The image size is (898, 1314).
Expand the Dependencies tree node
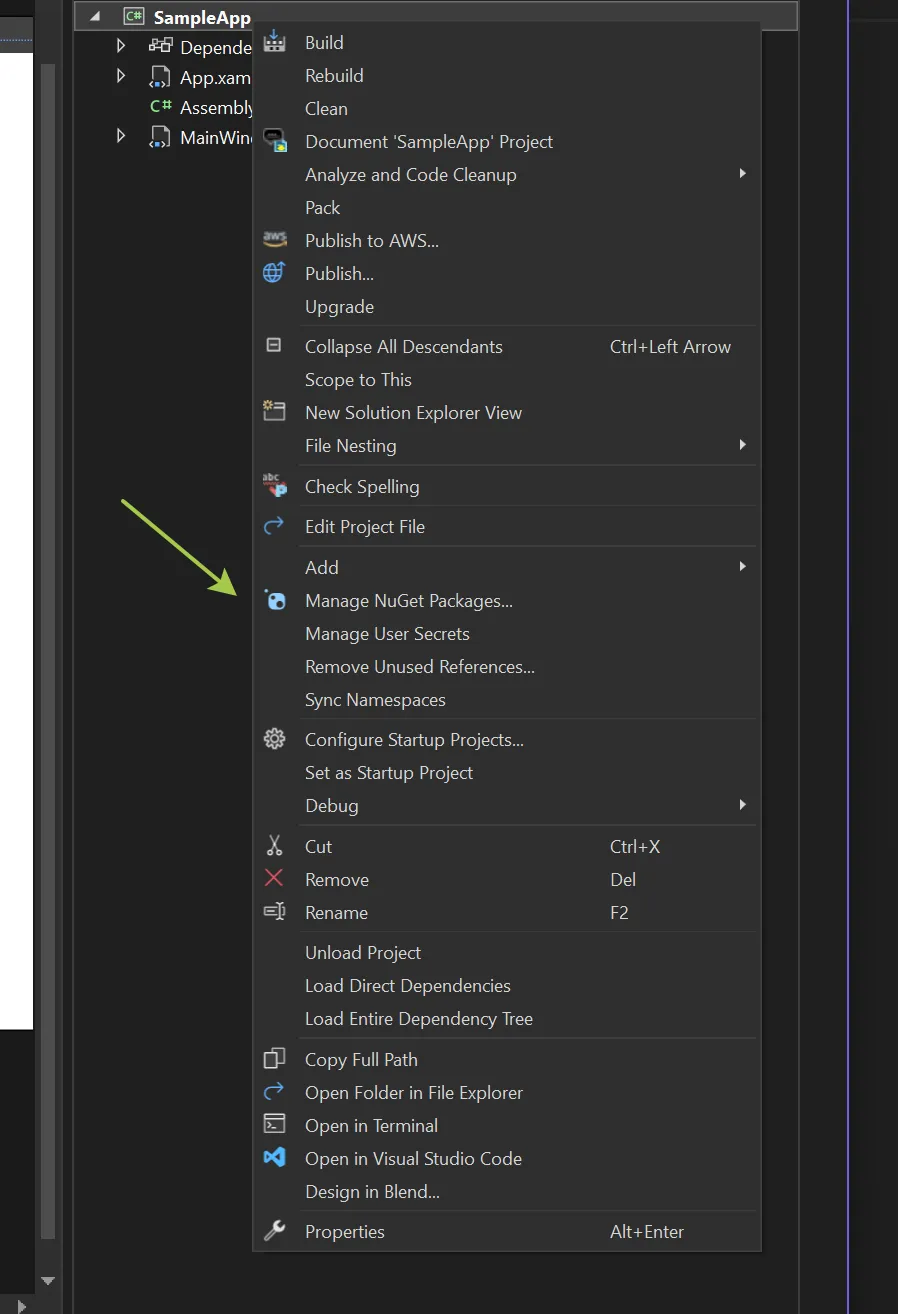point(120,45)
